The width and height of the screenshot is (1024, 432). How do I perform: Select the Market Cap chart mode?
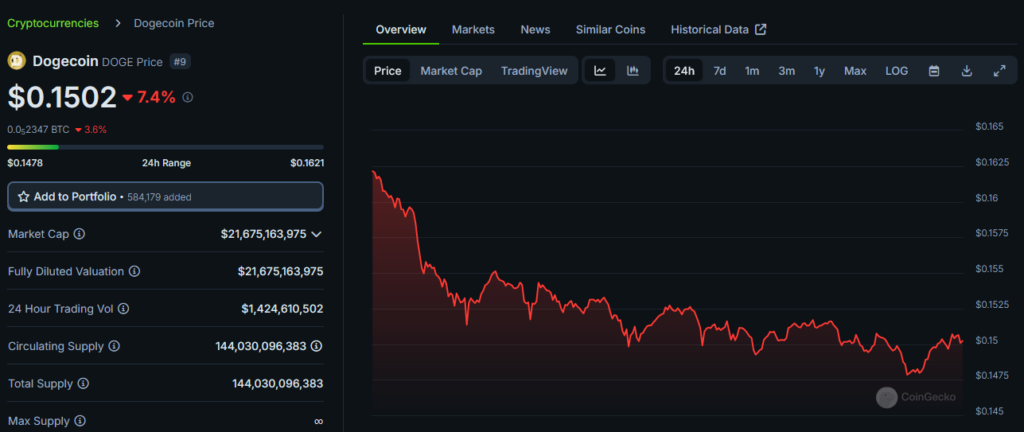(x=451, y=70)
